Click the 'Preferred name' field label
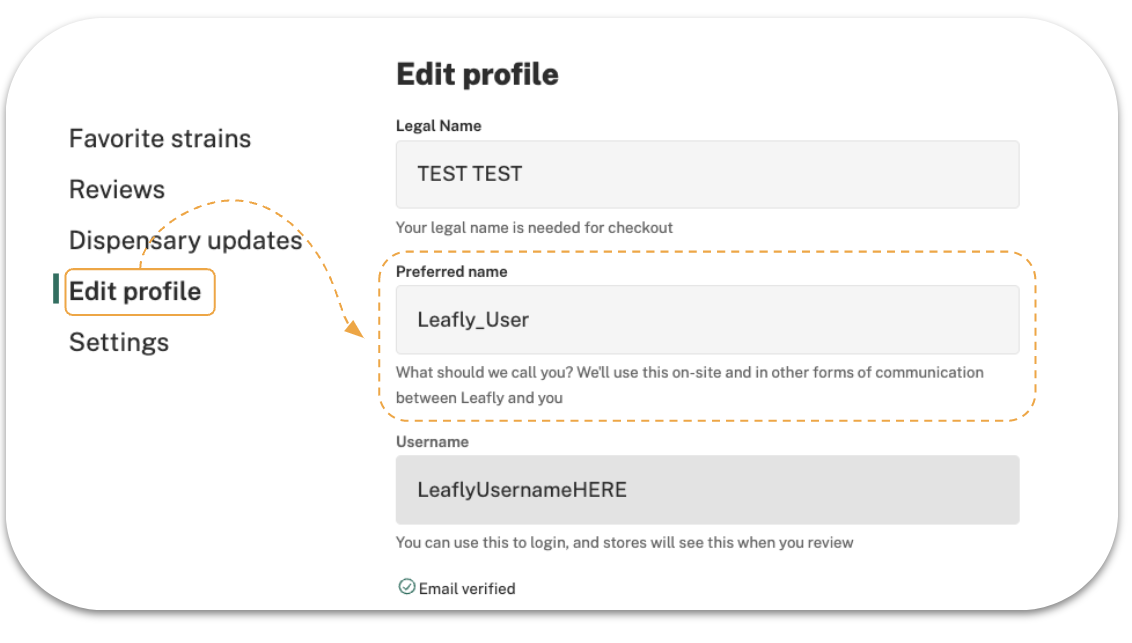 click(x=451, y=272)
